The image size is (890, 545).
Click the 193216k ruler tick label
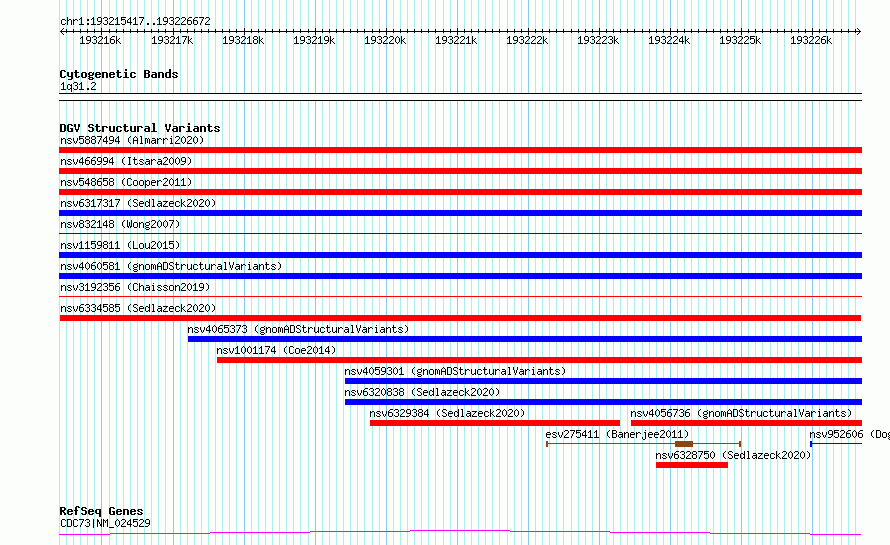(x=100, y=40)
